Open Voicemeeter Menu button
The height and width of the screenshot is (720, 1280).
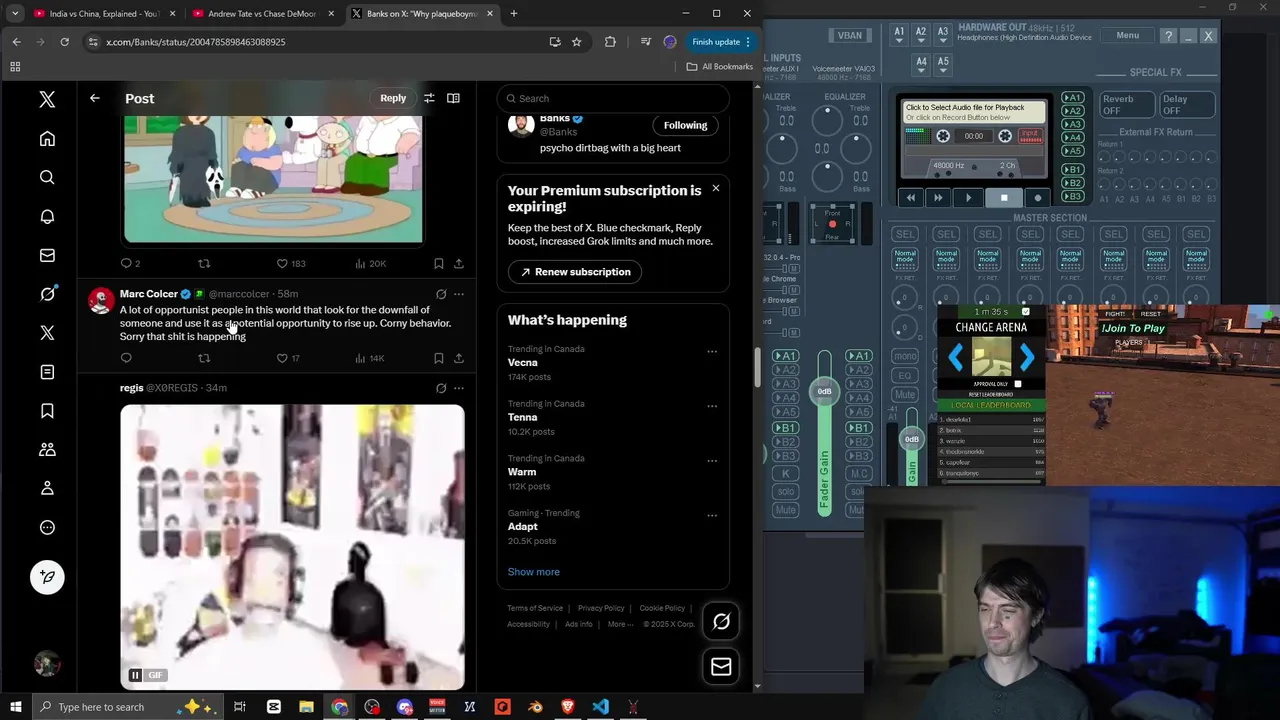1127,35
